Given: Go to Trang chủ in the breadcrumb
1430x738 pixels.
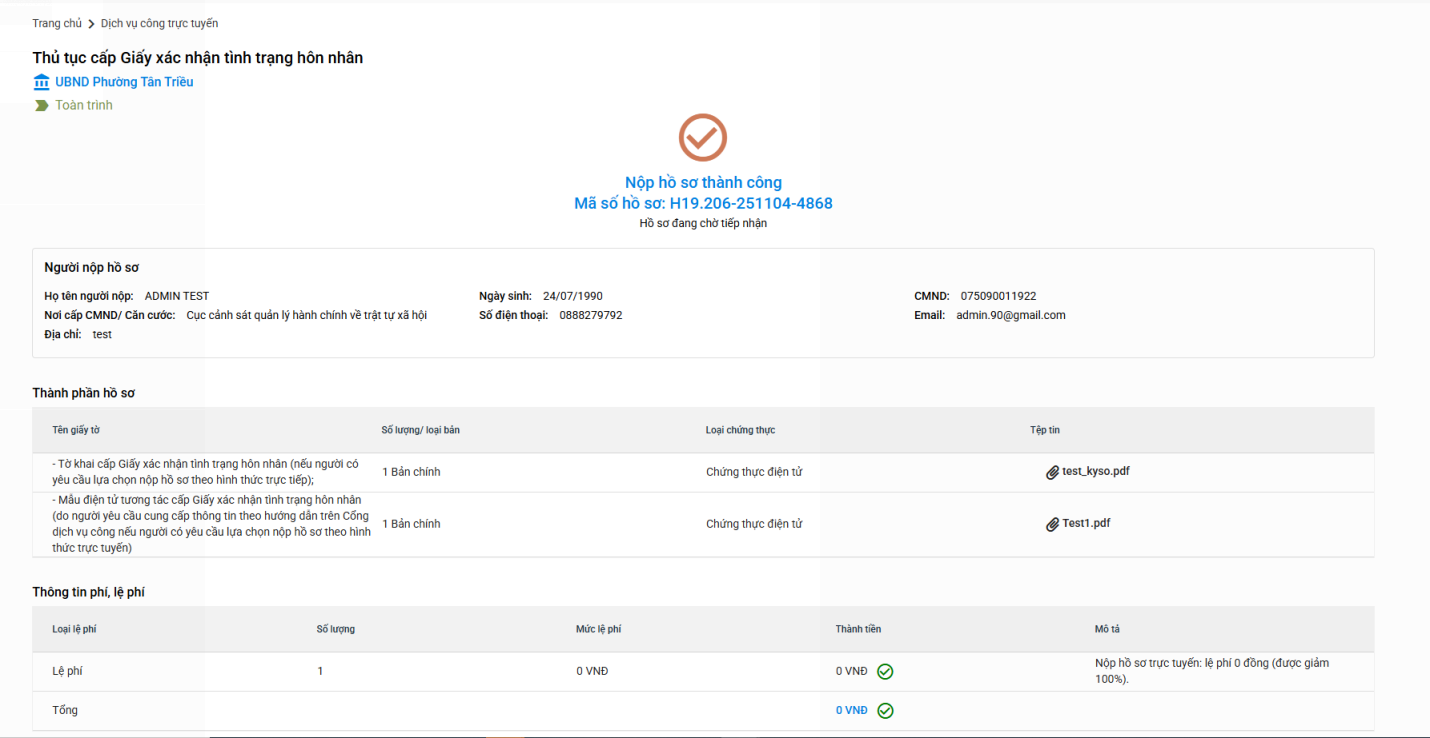Looking at the screenshot, I should click(x=57, y=23).
